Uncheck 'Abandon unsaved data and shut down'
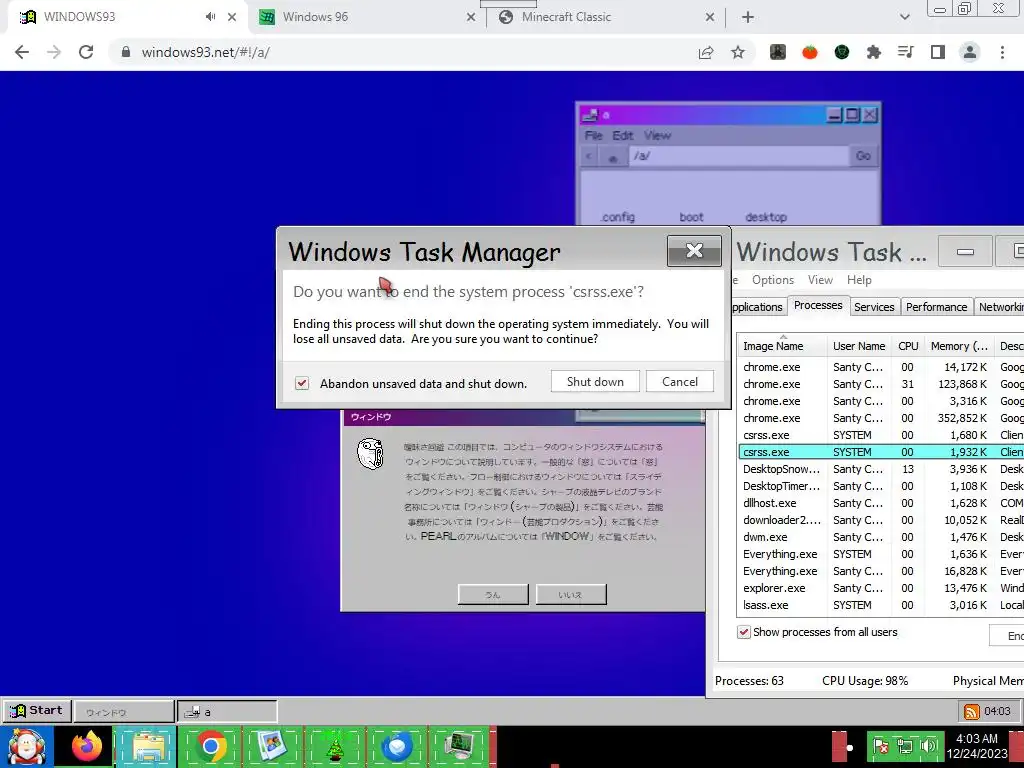The width and height of the screenshot is (1024, 768). click(302, 383)
